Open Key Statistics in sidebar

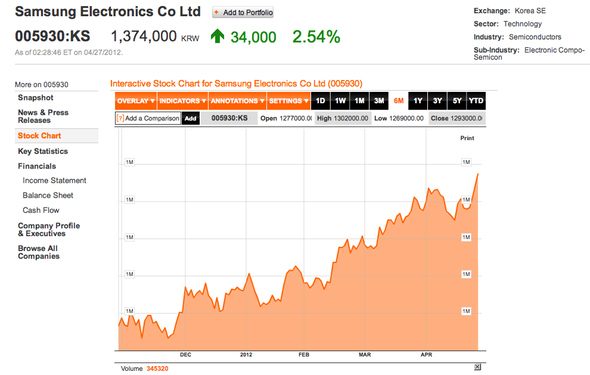coord(43,151)
